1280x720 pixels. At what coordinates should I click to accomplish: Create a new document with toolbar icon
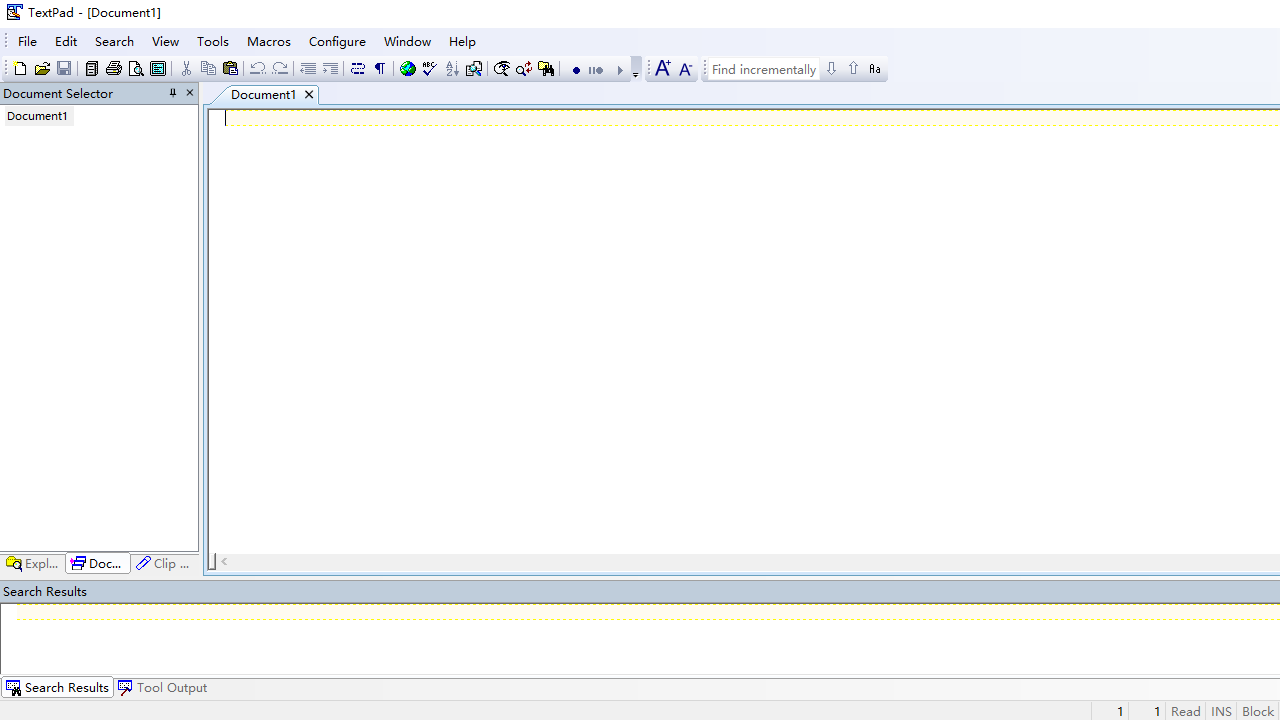(20, 69)
